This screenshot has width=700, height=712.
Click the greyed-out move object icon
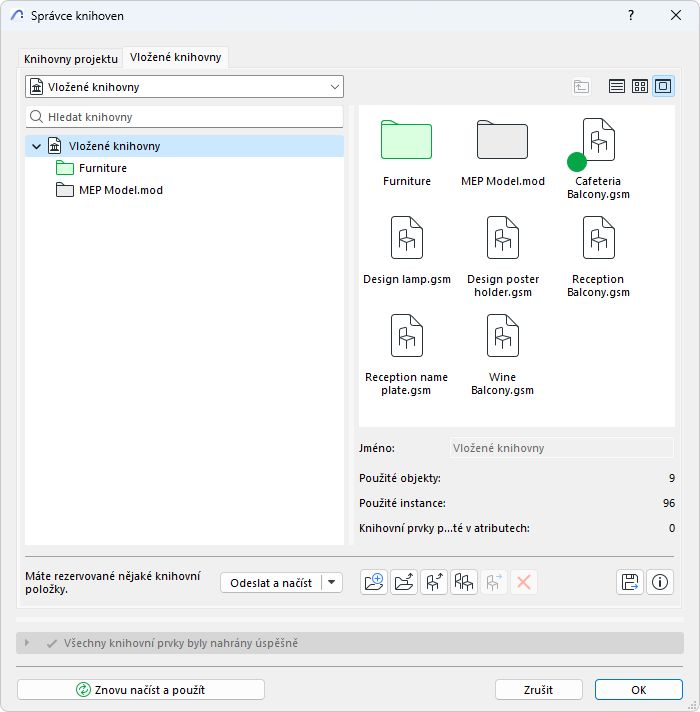493,582
